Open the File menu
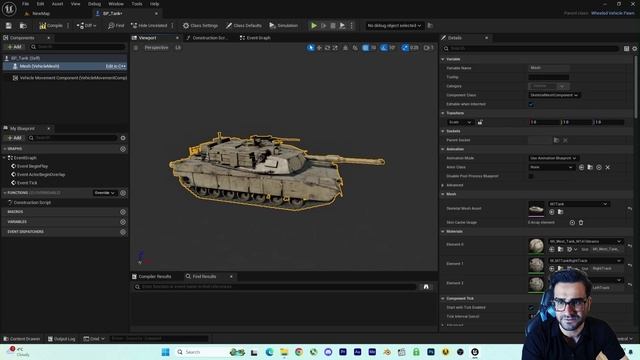Screen dimensions: 640x360 coord(25,4)
